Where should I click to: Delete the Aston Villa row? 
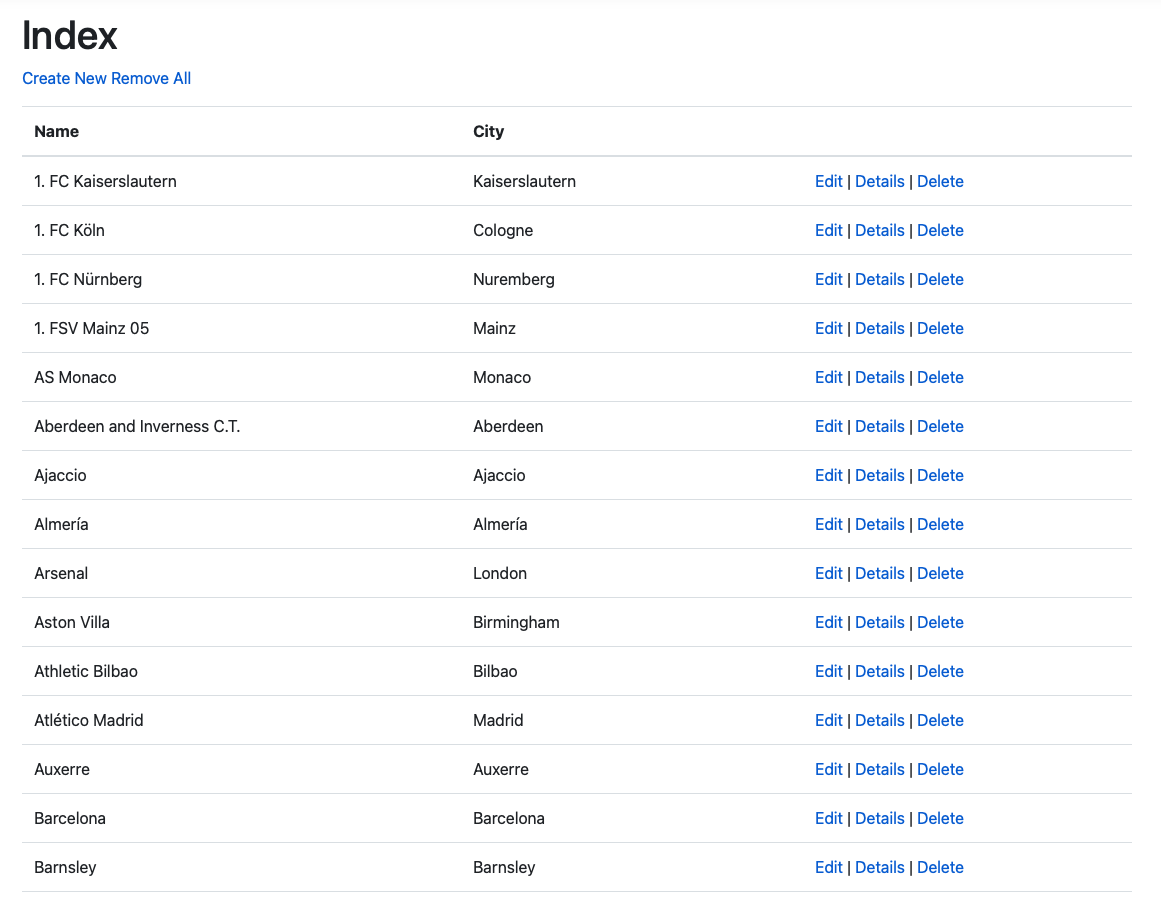point(940,622)
